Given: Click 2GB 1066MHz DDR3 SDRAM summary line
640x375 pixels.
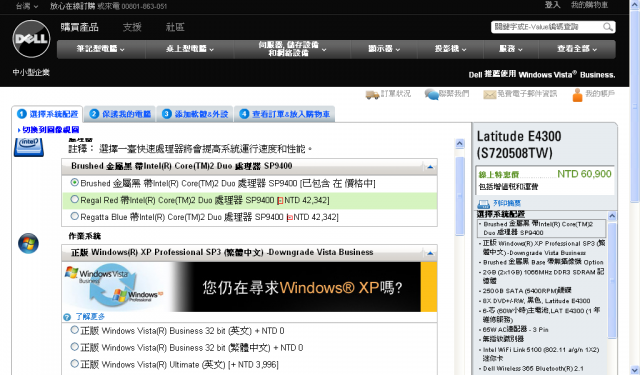Looking at the screenshot, I should [543, 276].
